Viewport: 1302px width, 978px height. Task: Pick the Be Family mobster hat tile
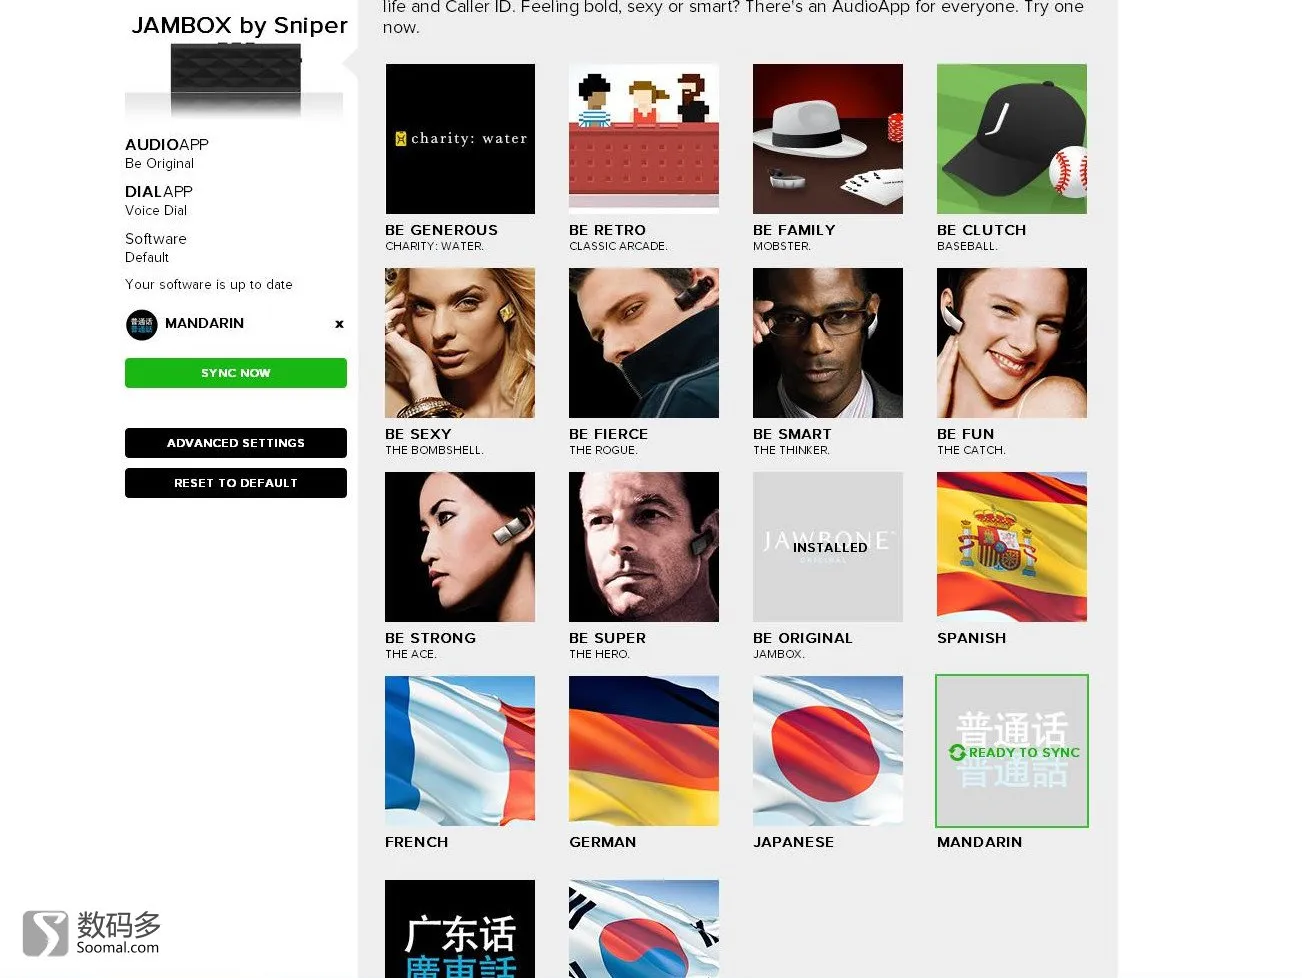tap(828, 139)
